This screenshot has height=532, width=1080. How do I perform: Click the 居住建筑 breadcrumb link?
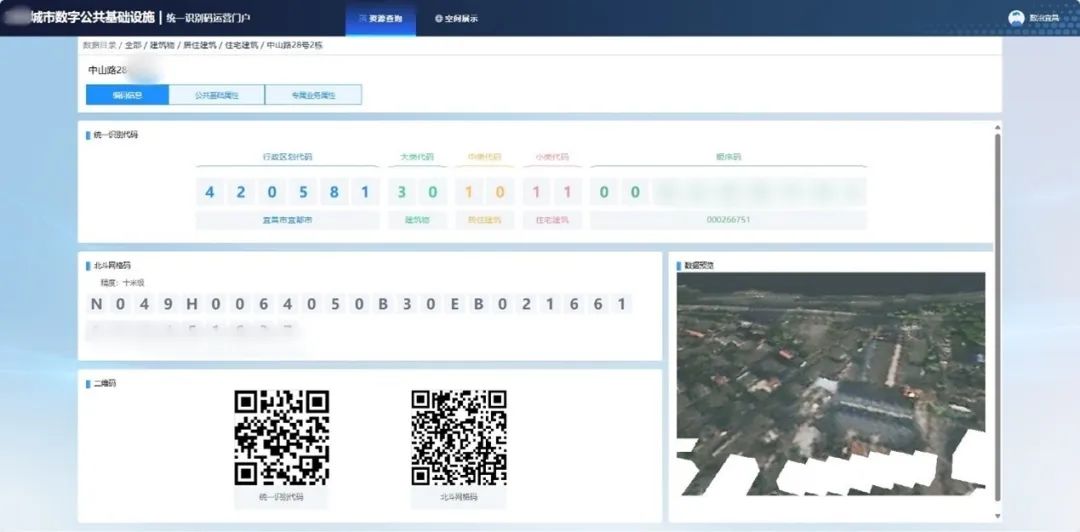pos(199,45)
